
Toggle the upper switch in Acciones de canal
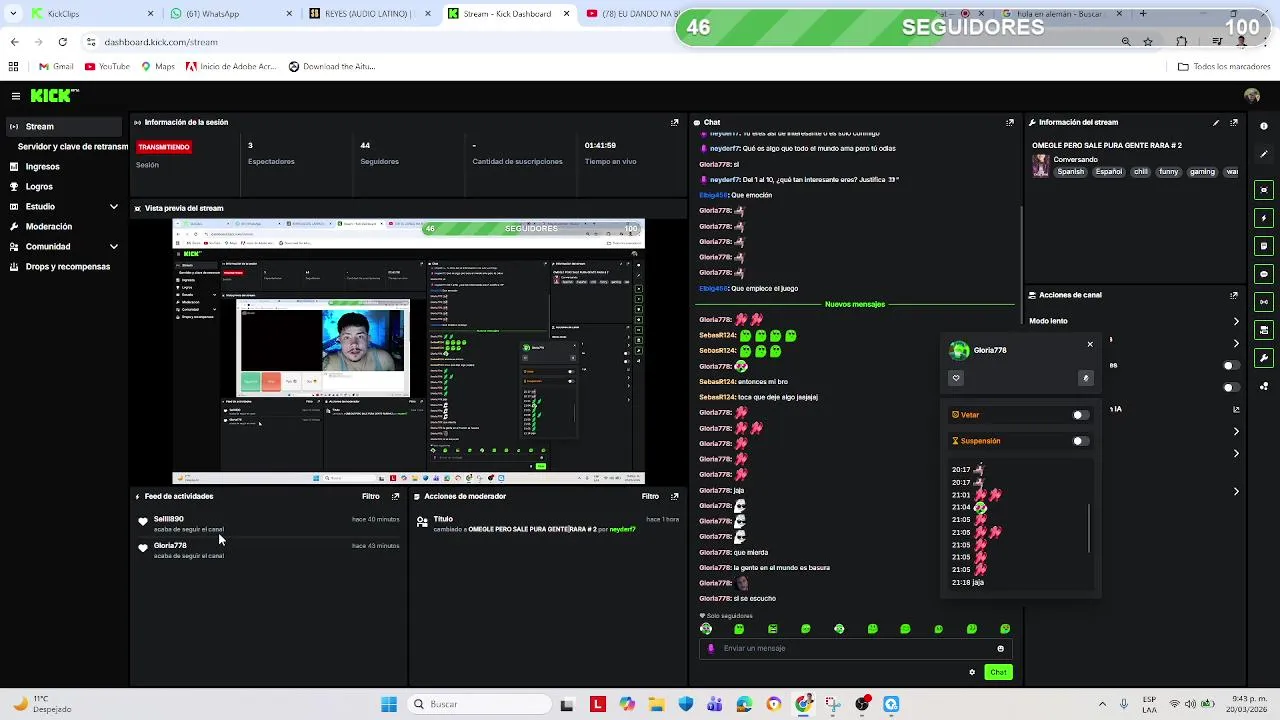pos(1231,365)
